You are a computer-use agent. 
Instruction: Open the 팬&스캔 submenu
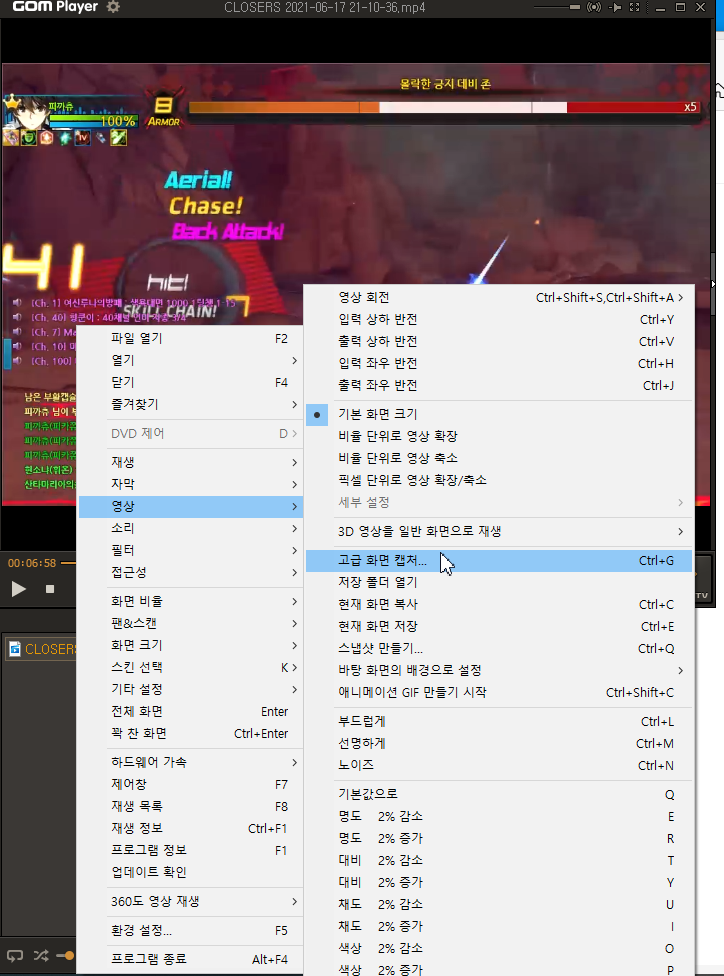(x=190, y=623)
